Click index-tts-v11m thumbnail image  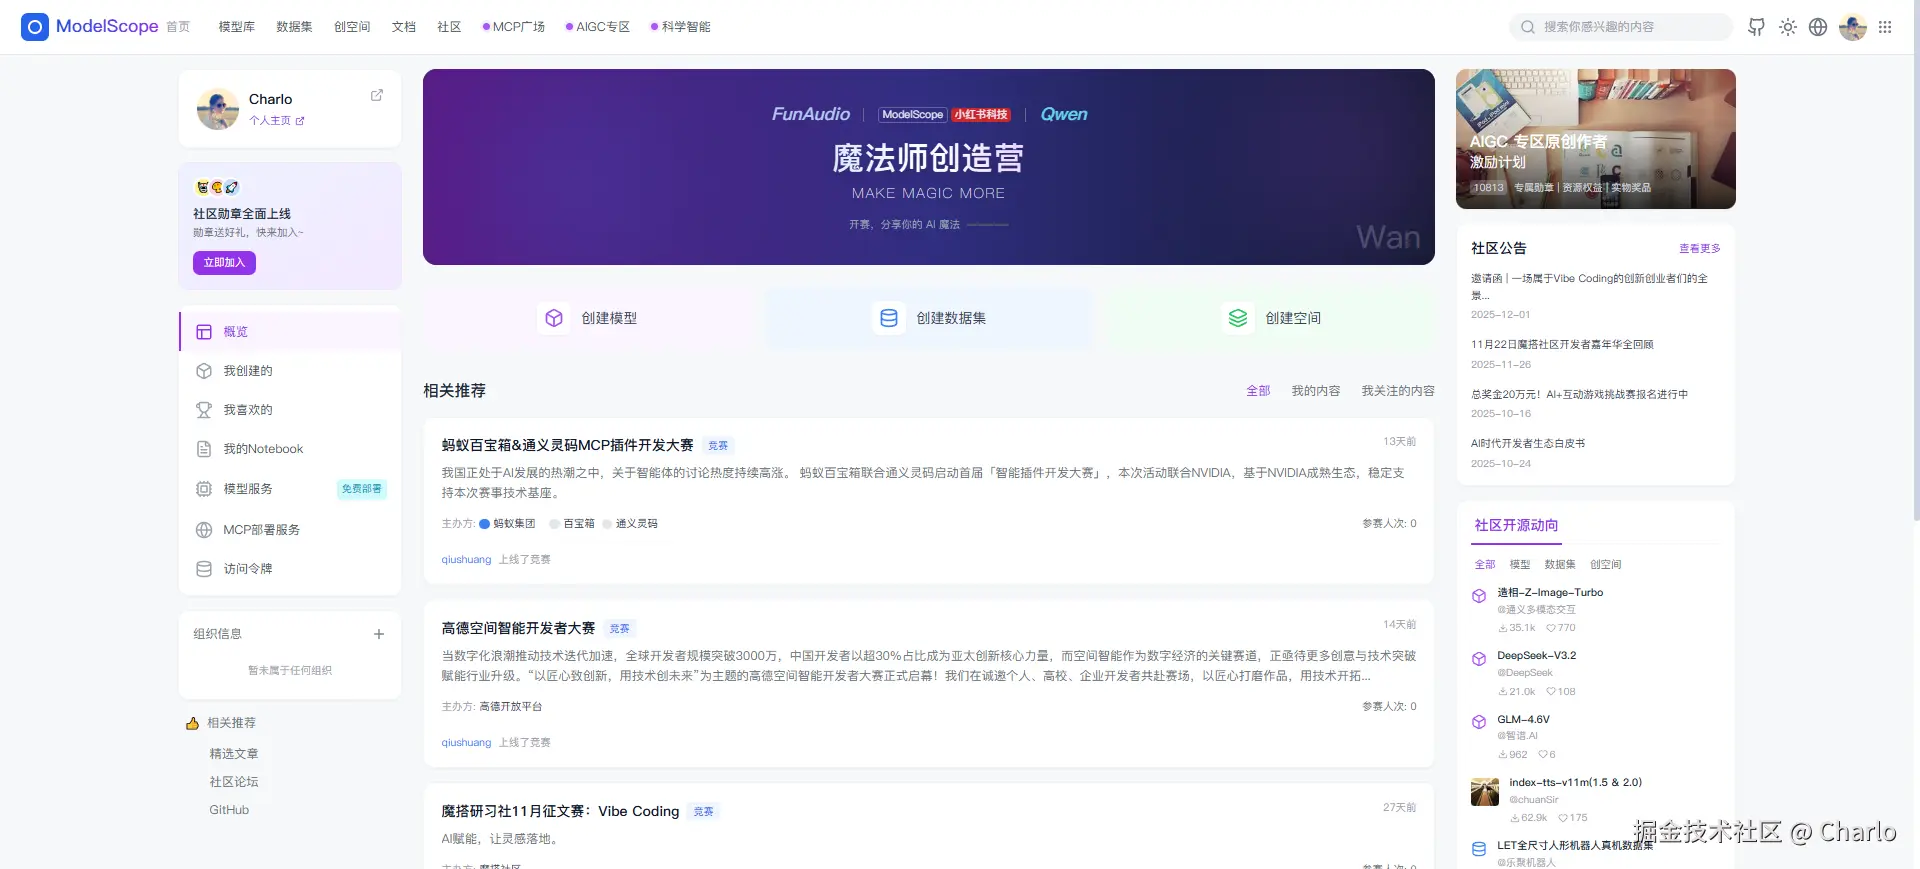click(1485, 792)
